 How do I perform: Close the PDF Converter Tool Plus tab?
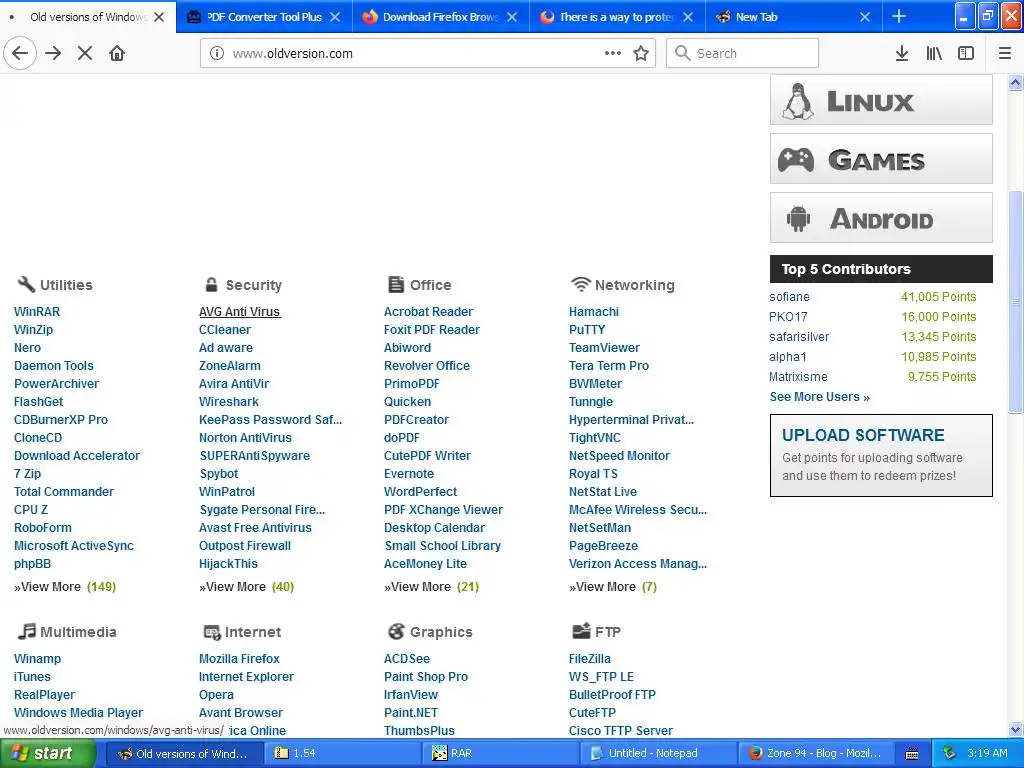335,17
